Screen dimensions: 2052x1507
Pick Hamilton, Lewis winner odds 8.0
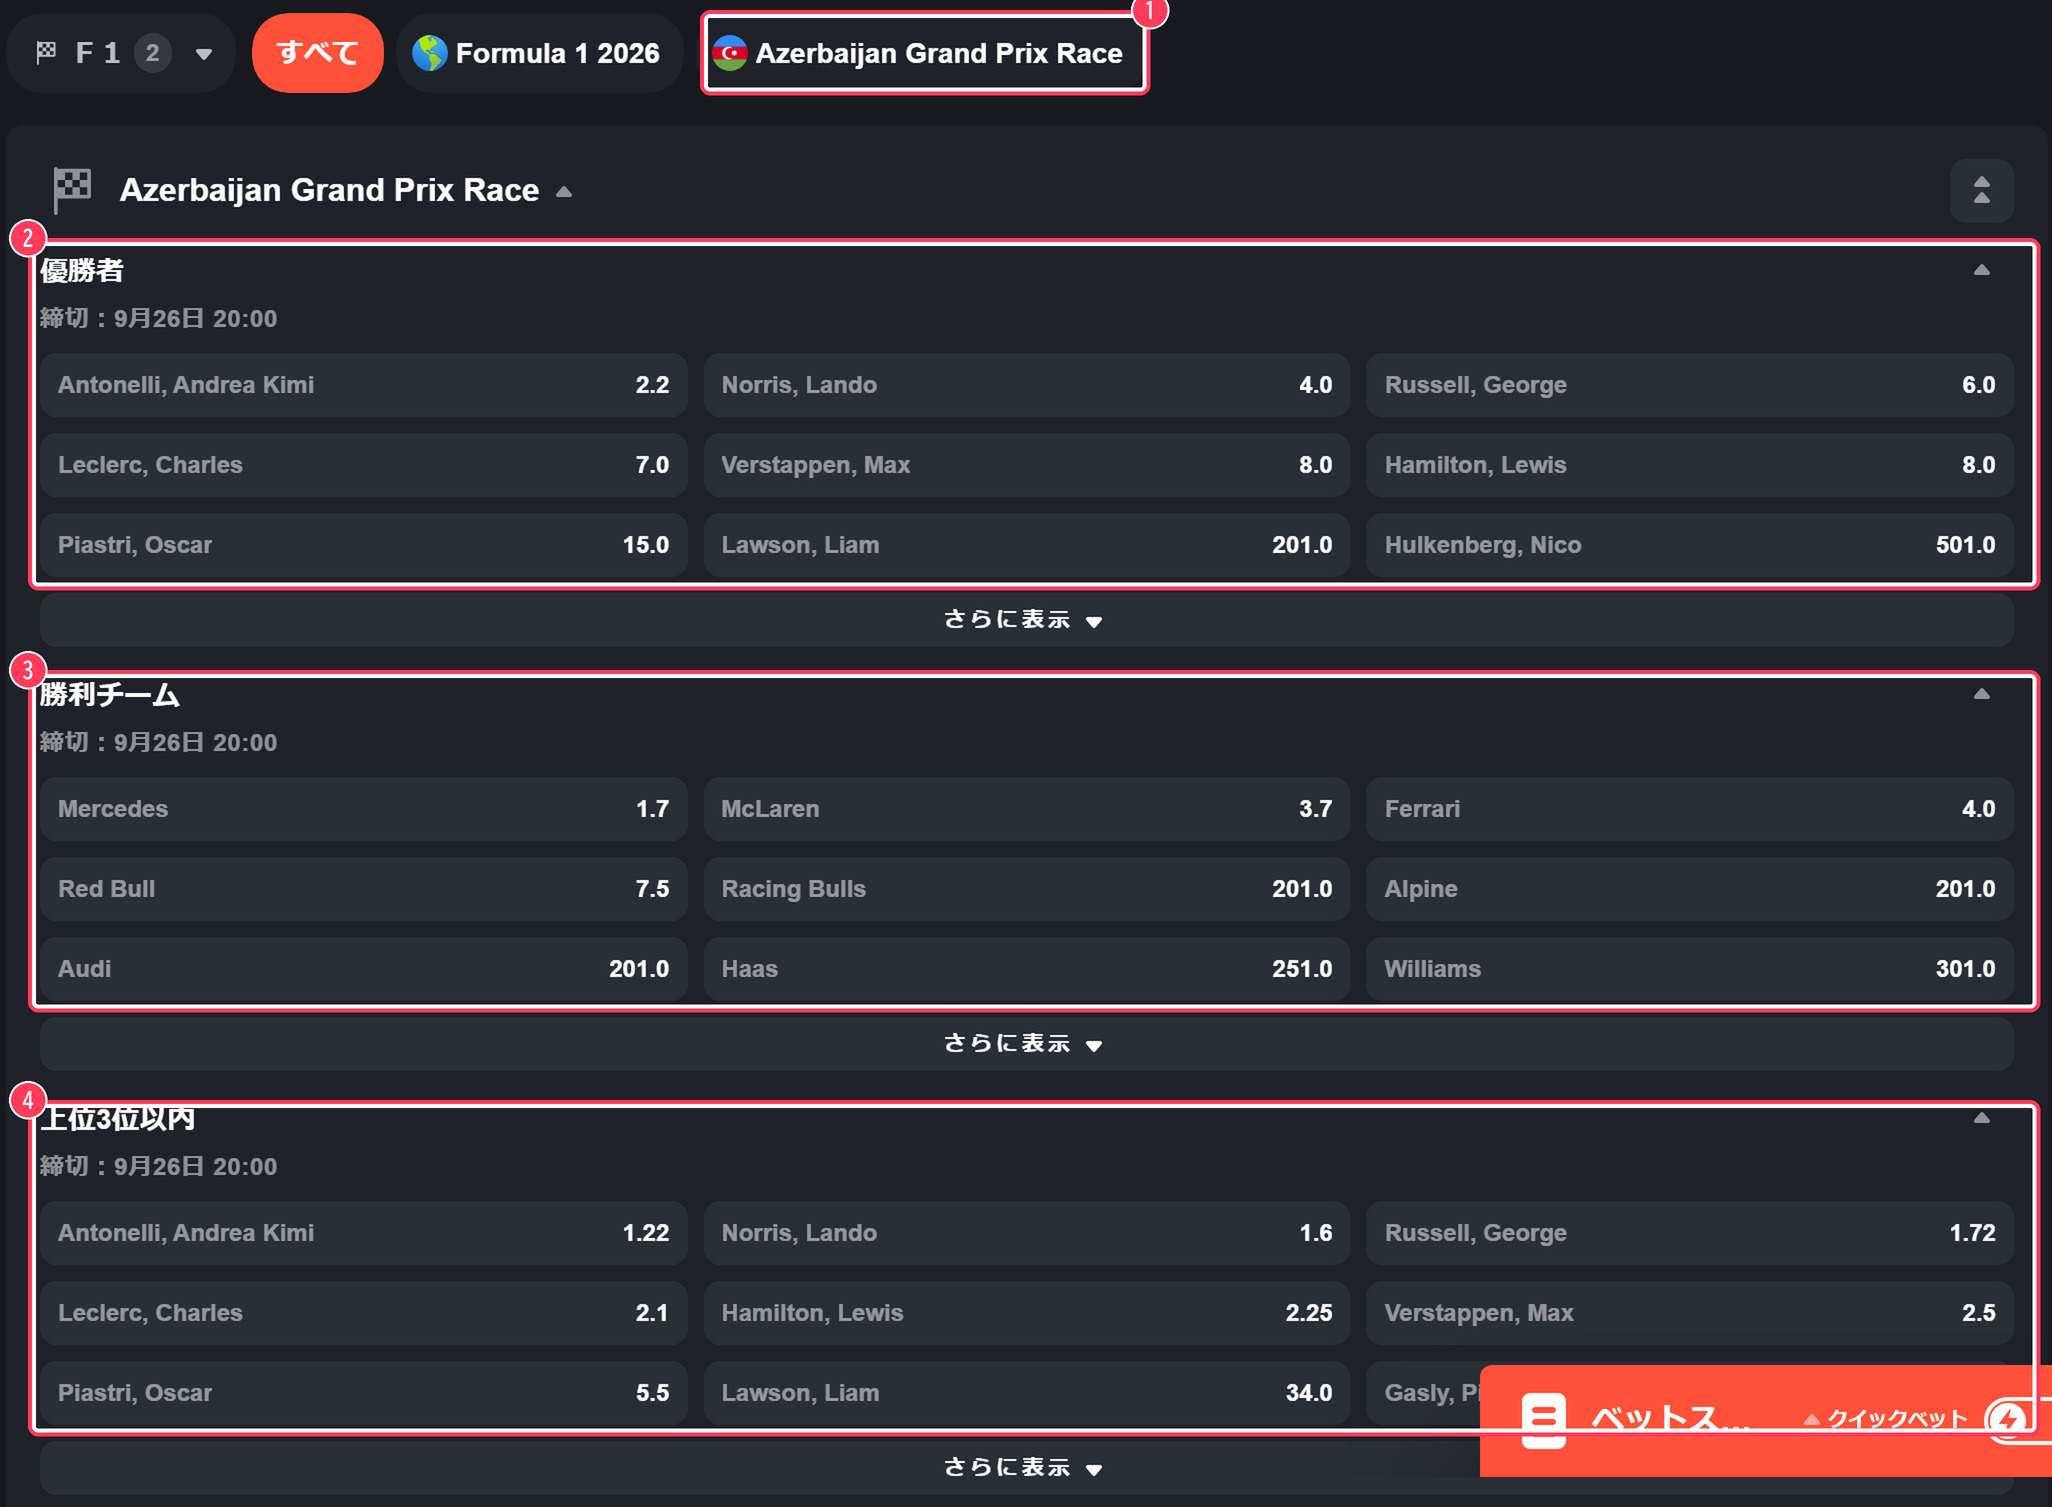tap(1690, 465)
